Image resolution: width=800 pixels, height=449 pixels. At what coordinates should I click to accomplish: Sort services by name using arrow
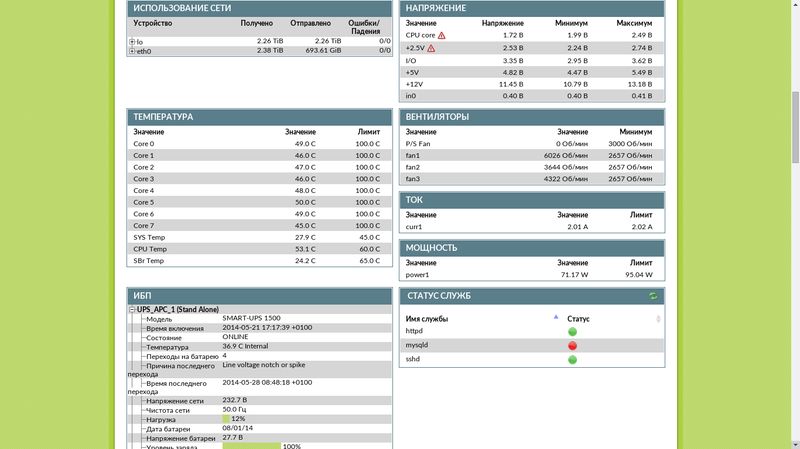coord(556,317)
